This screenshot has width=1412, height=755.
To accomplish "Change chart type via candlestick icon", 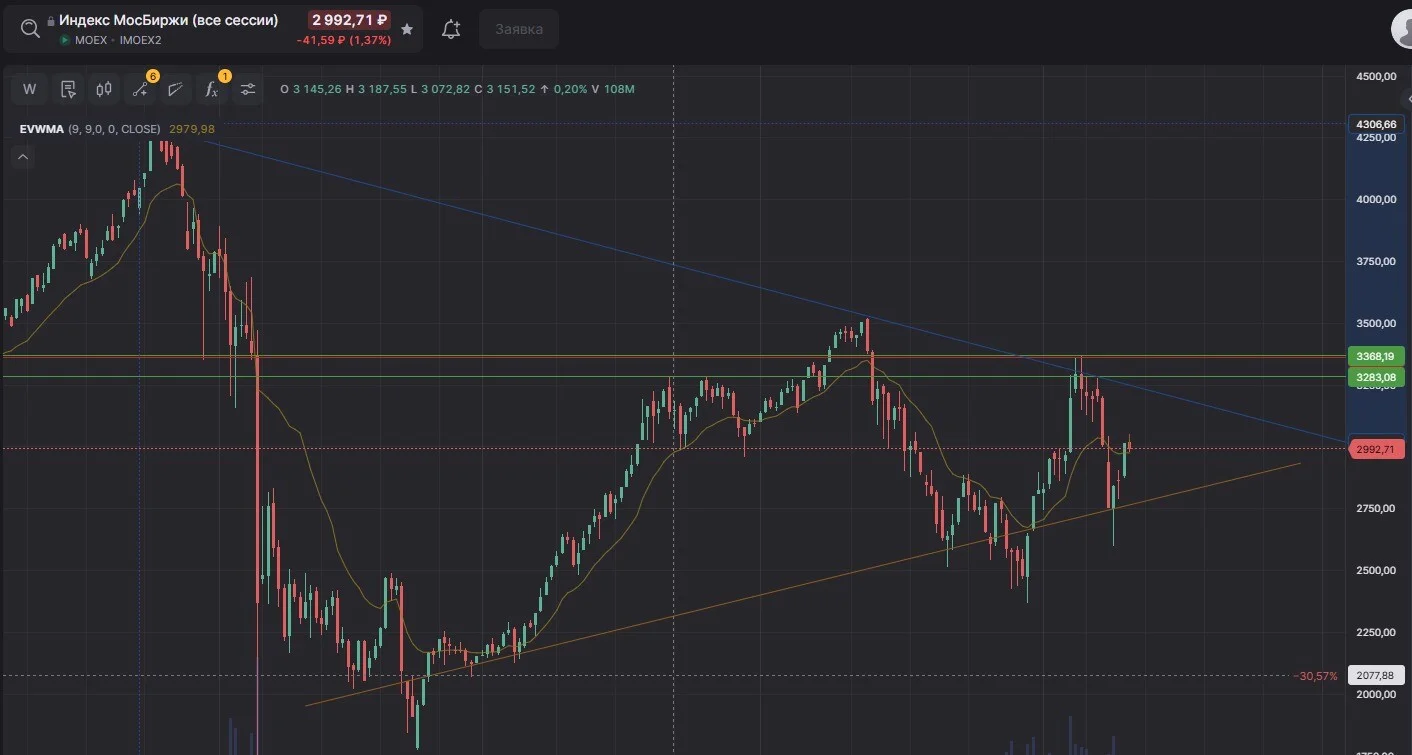I will click(104, 89).
